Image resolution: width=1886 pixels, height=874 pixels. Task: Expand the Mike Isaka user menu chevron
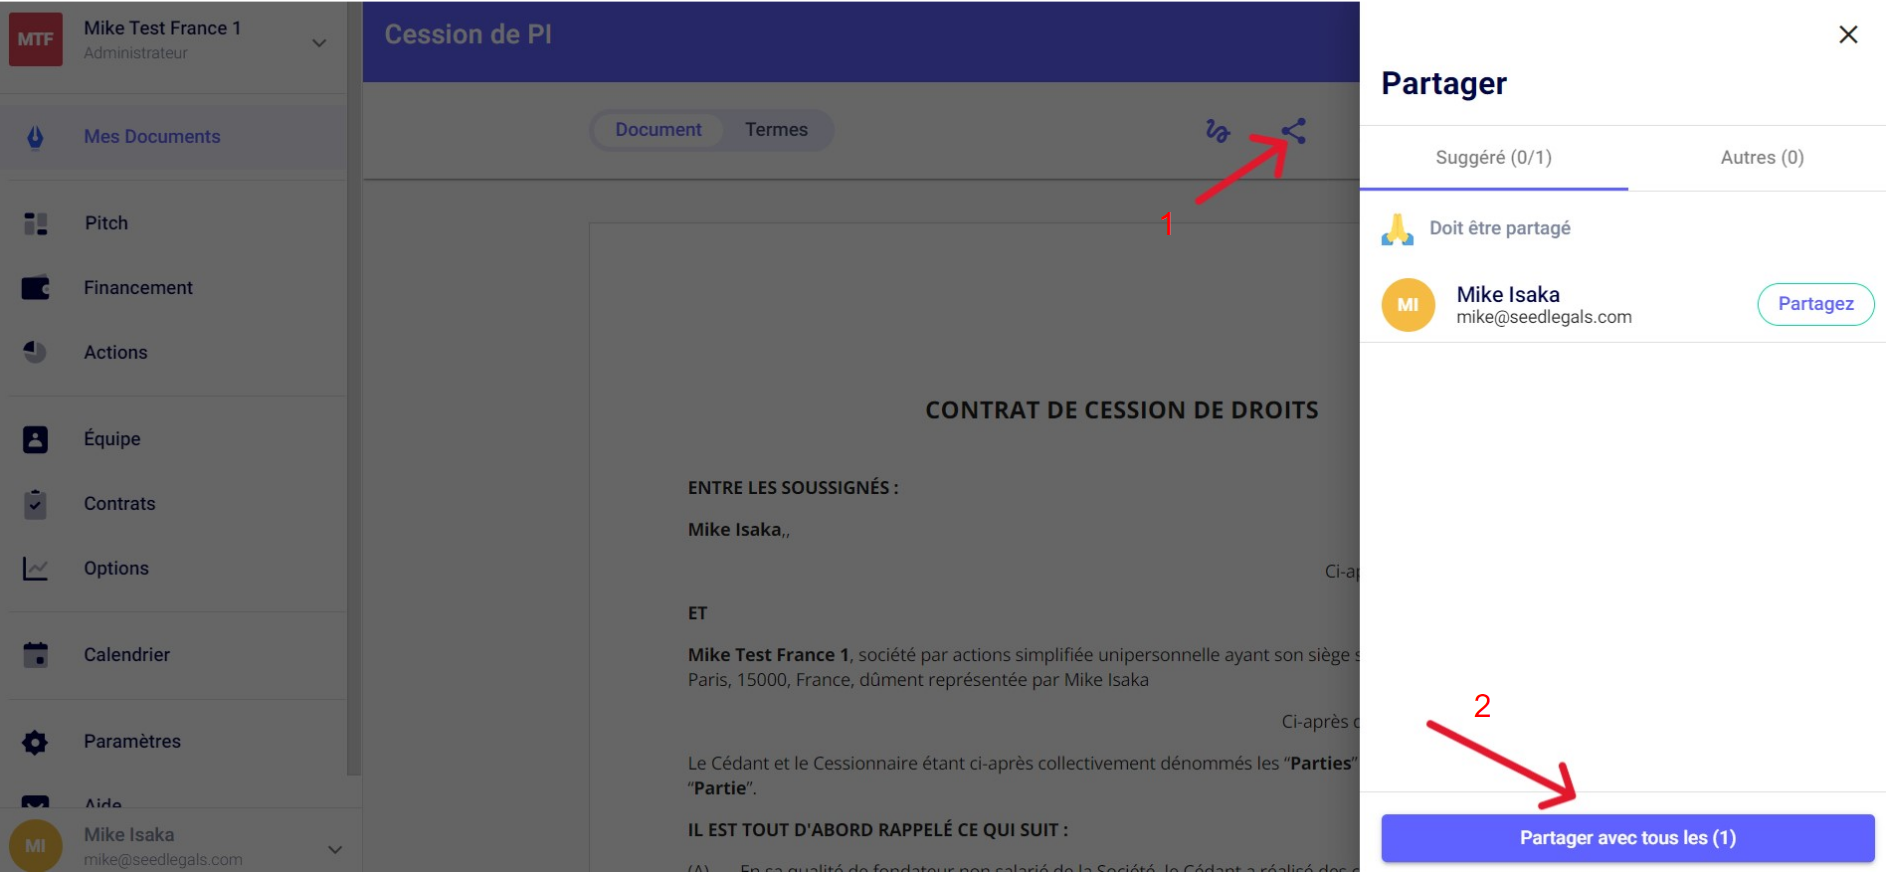pyautogui.click(x=335, y=849)
